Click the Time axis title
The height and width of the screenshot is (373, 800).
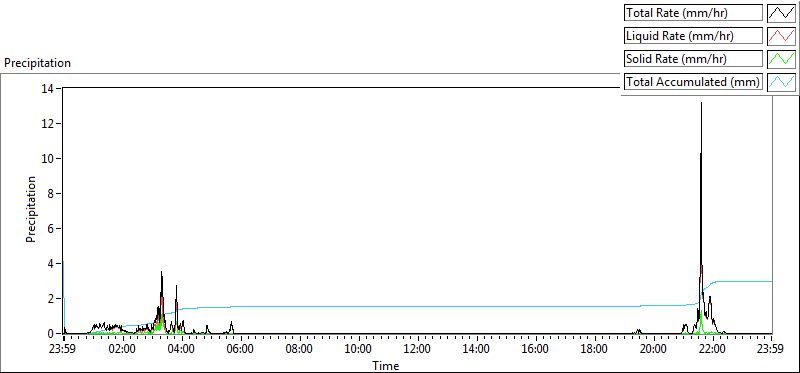386,365
